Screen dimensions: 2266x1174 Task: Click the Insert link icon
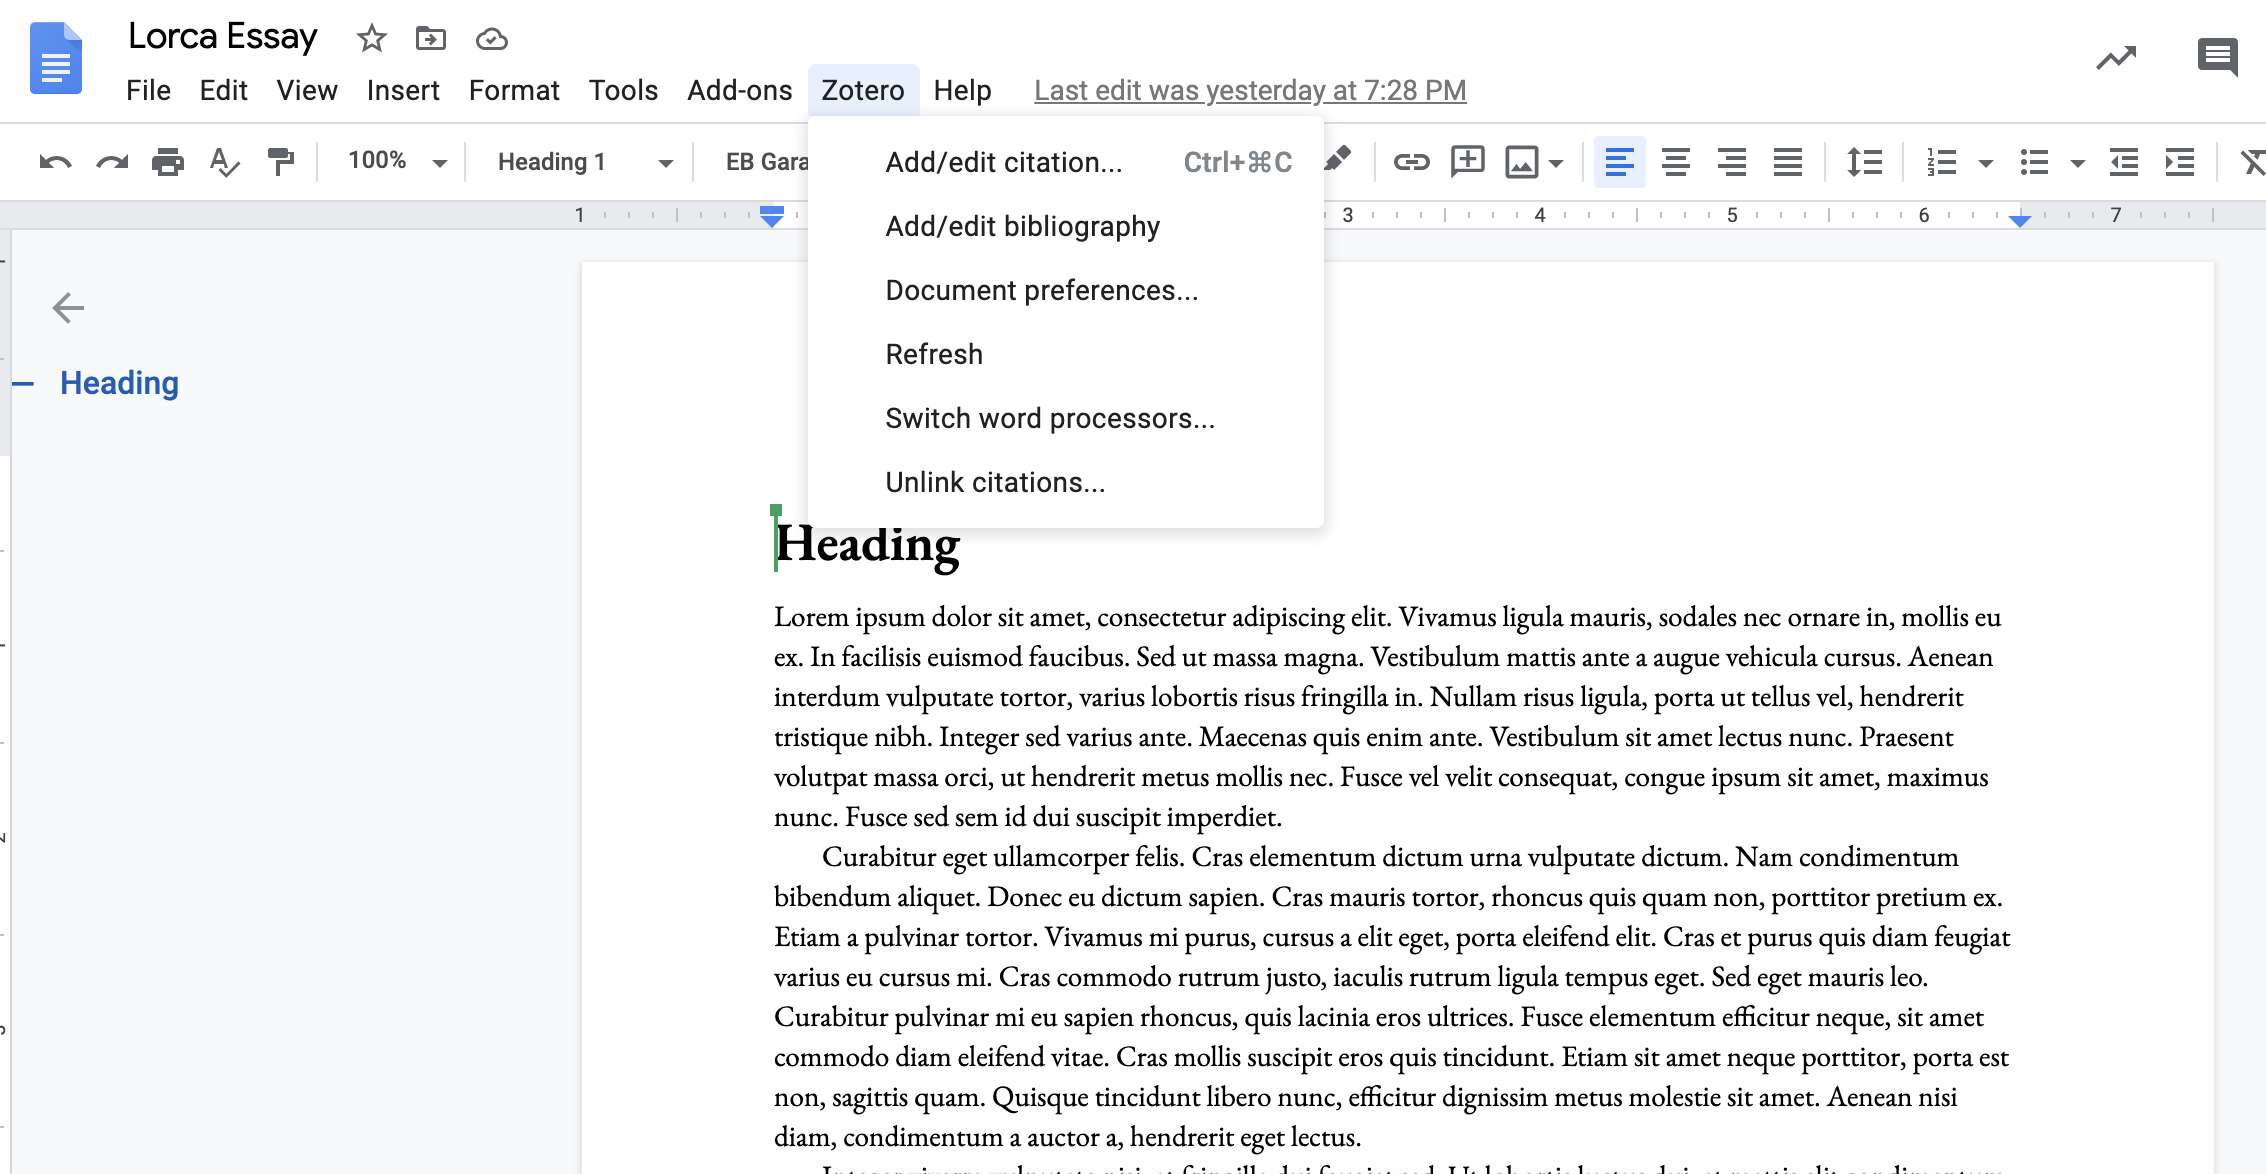(1407, 160)
